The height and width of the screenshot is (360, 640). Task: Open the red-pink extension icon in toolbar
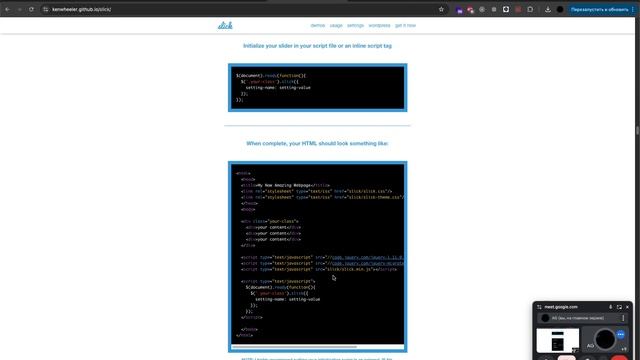point(471,9)
